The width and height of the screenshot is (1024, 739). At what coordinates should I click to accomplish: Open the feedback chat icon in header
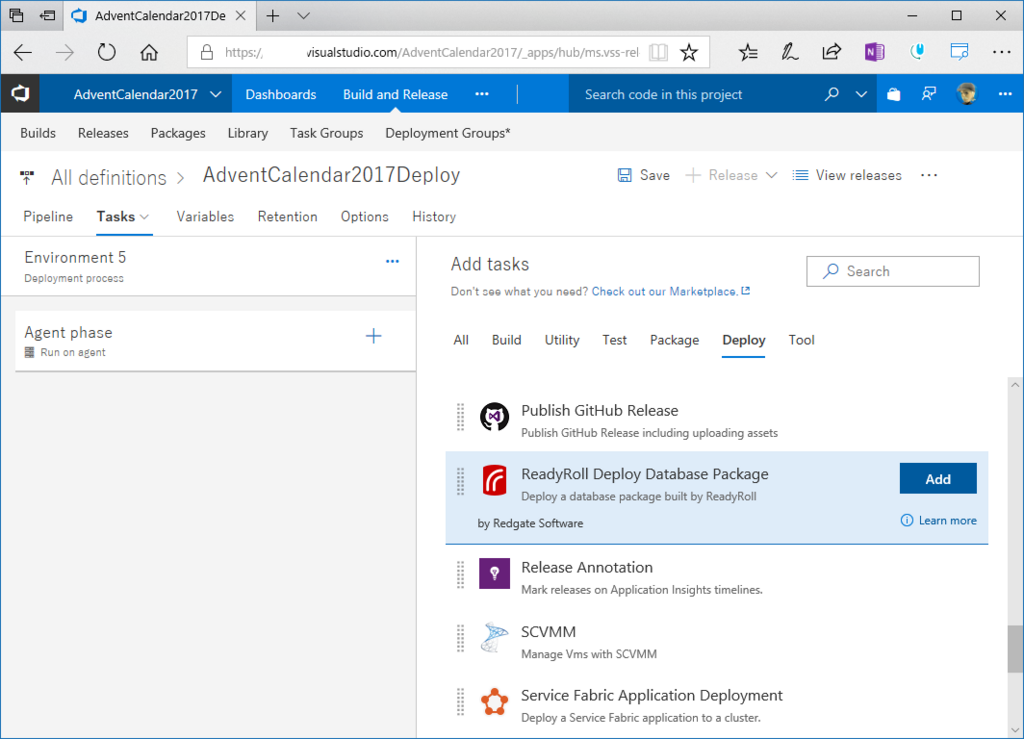(x=929, y=94)
